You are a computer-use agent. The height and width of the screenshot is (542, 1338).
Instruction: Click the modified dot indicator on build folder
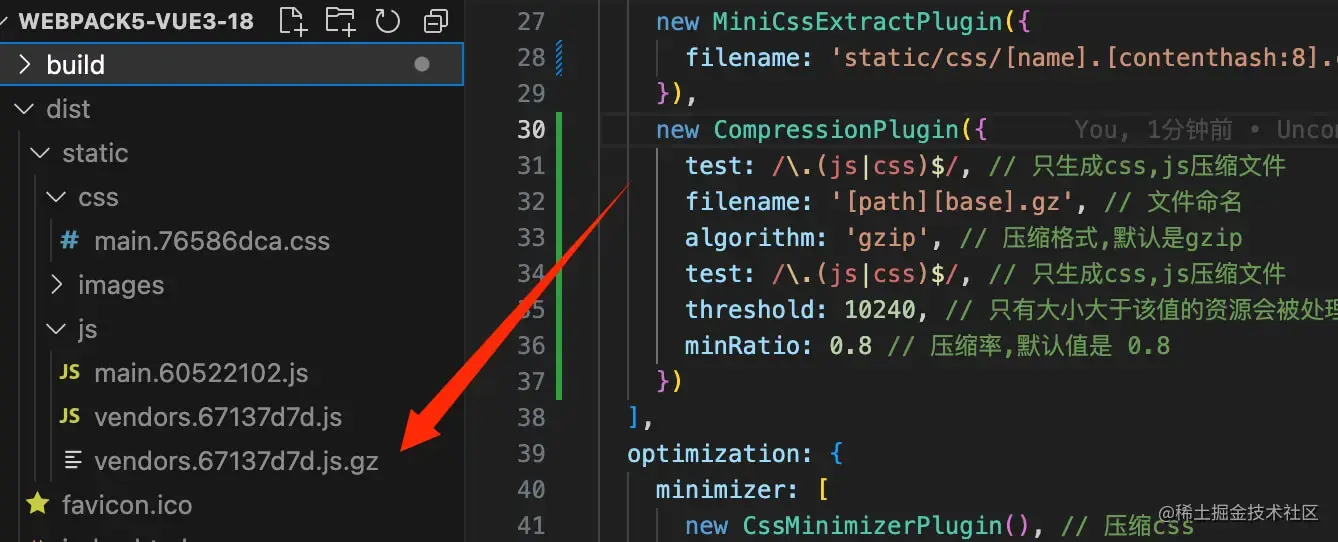[422, 64]
